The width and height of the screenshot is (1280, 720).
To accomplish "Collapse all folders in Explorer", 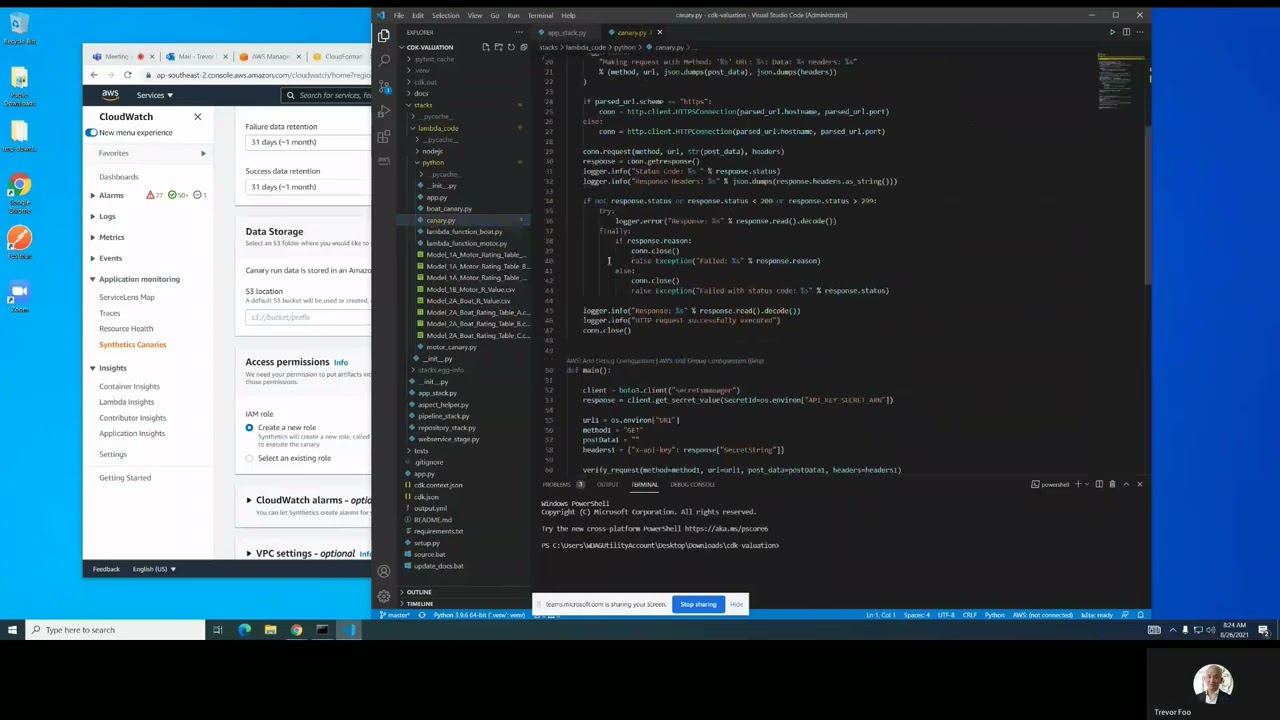I will coord(522,47).
